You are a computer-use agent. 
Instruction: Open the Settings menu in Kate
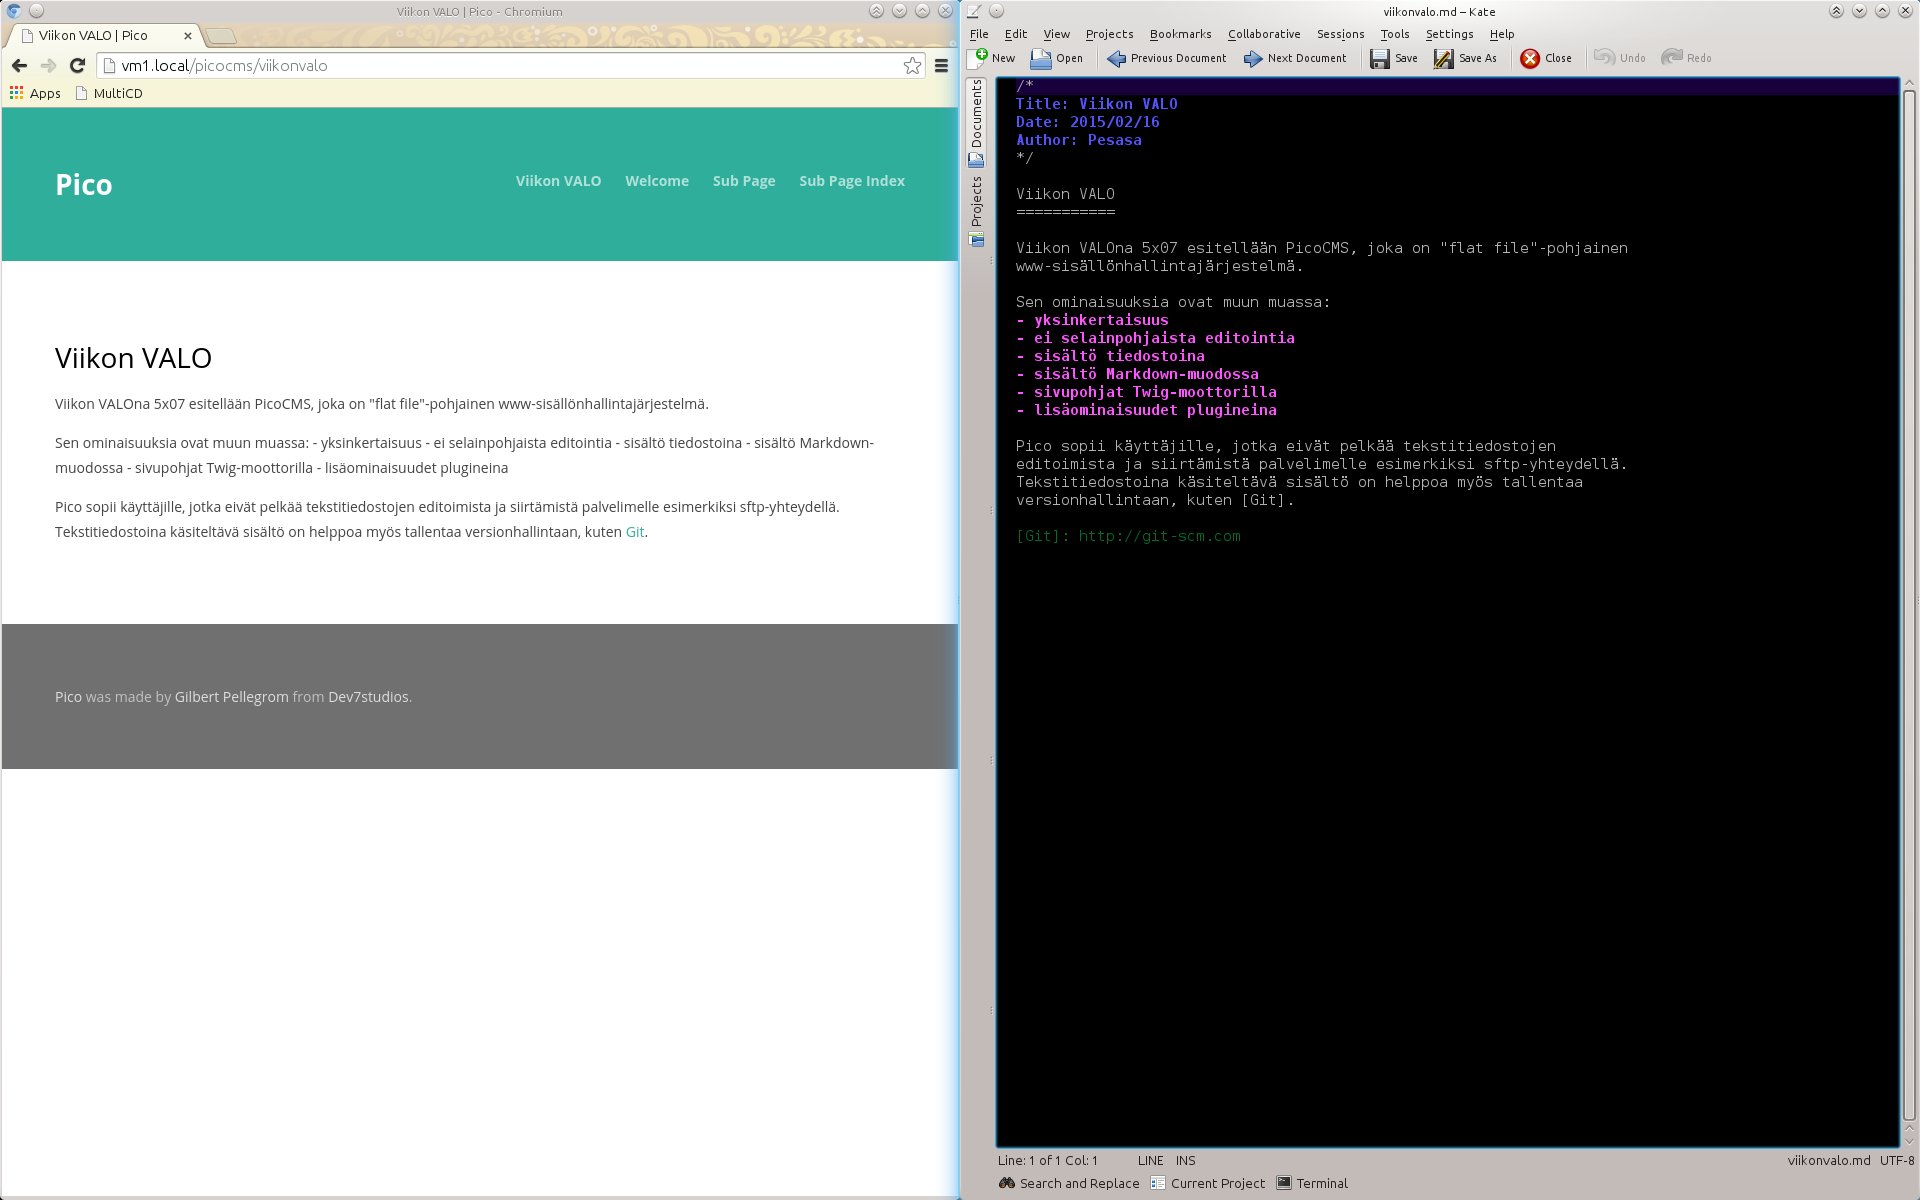tap(1449, 34)
